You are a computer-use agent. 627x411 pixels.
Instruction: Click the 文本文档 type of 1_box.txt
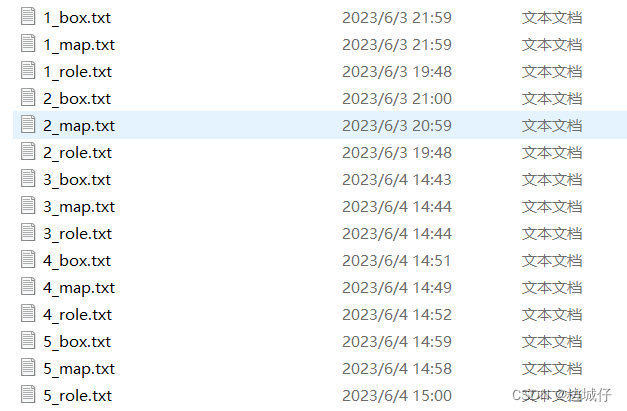coord(552,18)
